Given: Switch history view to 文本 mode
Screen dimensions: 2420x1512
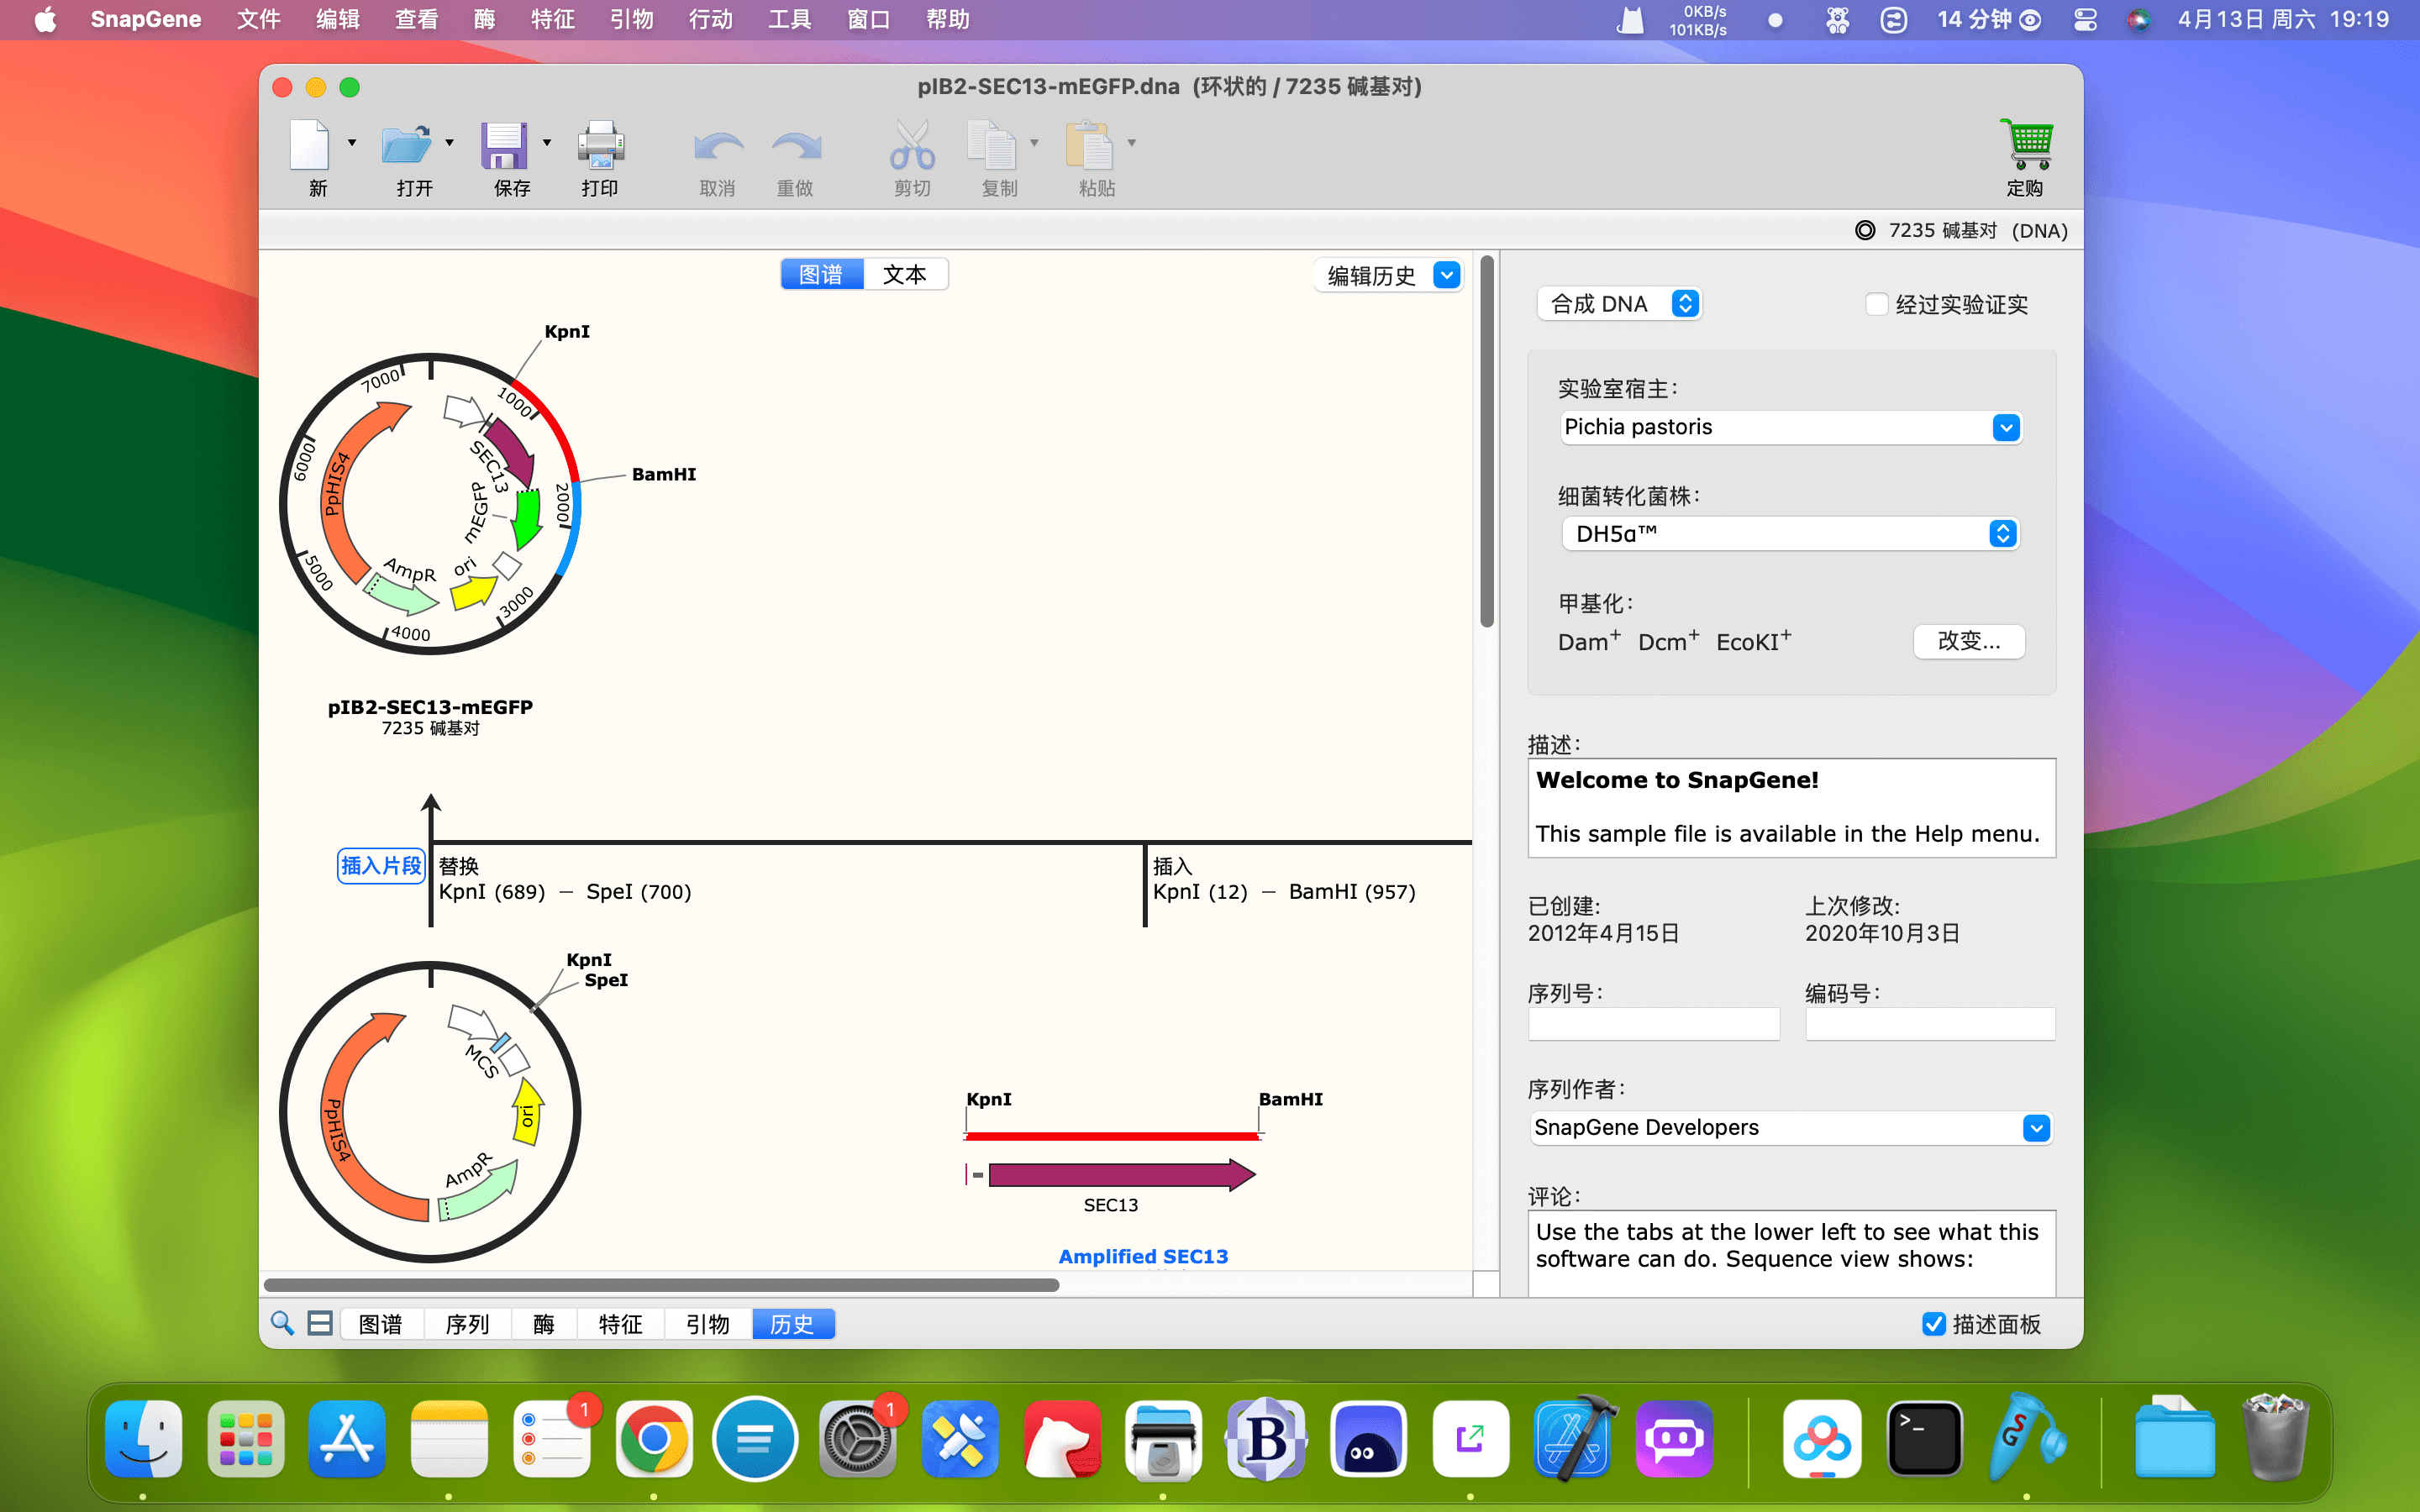Looking at the screenshot, I should click(905, 274).
